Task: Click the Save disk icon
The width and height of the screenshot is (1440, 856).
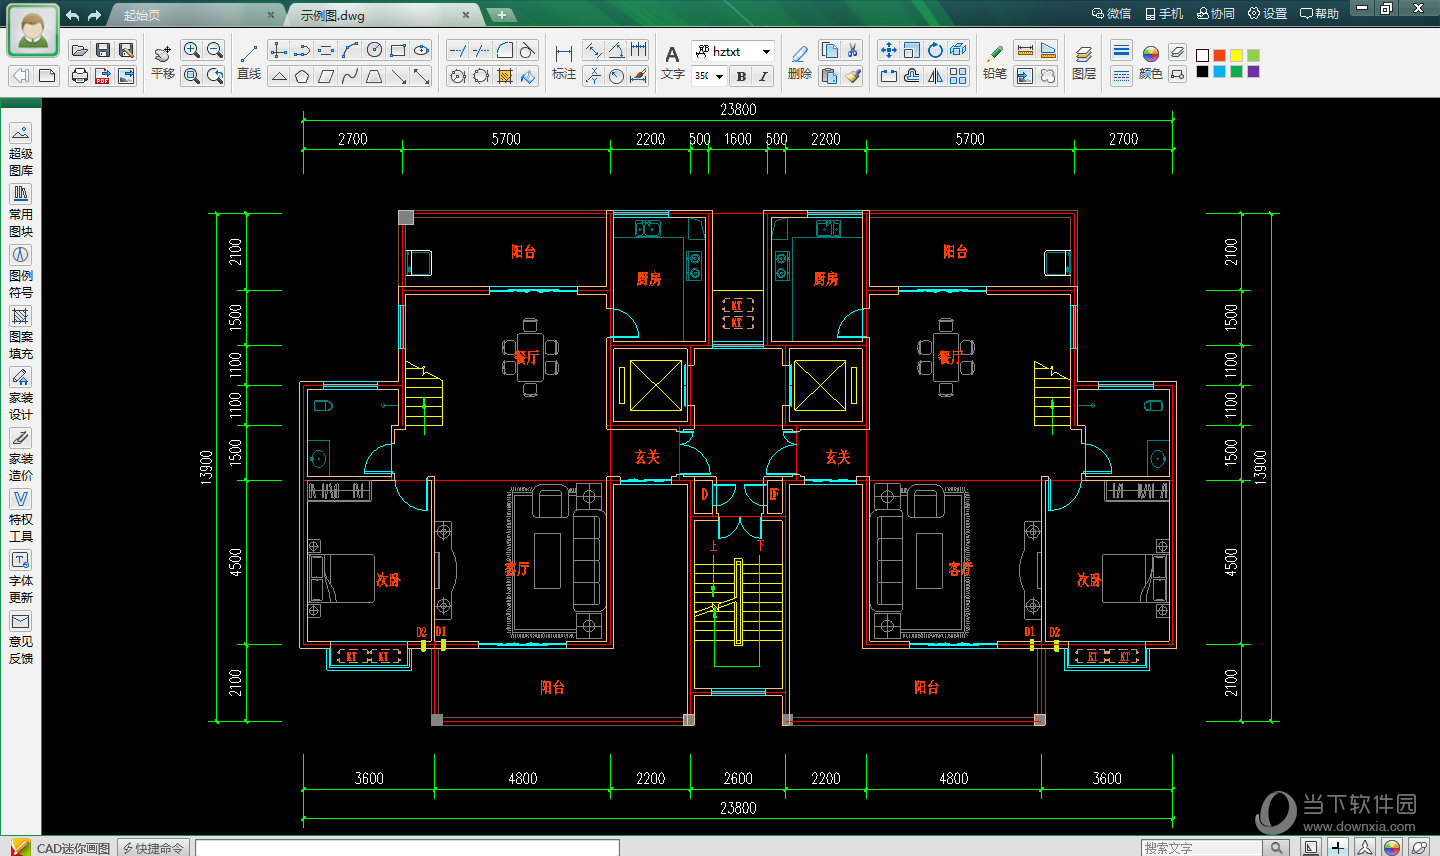Action: (x=103, y=50)
